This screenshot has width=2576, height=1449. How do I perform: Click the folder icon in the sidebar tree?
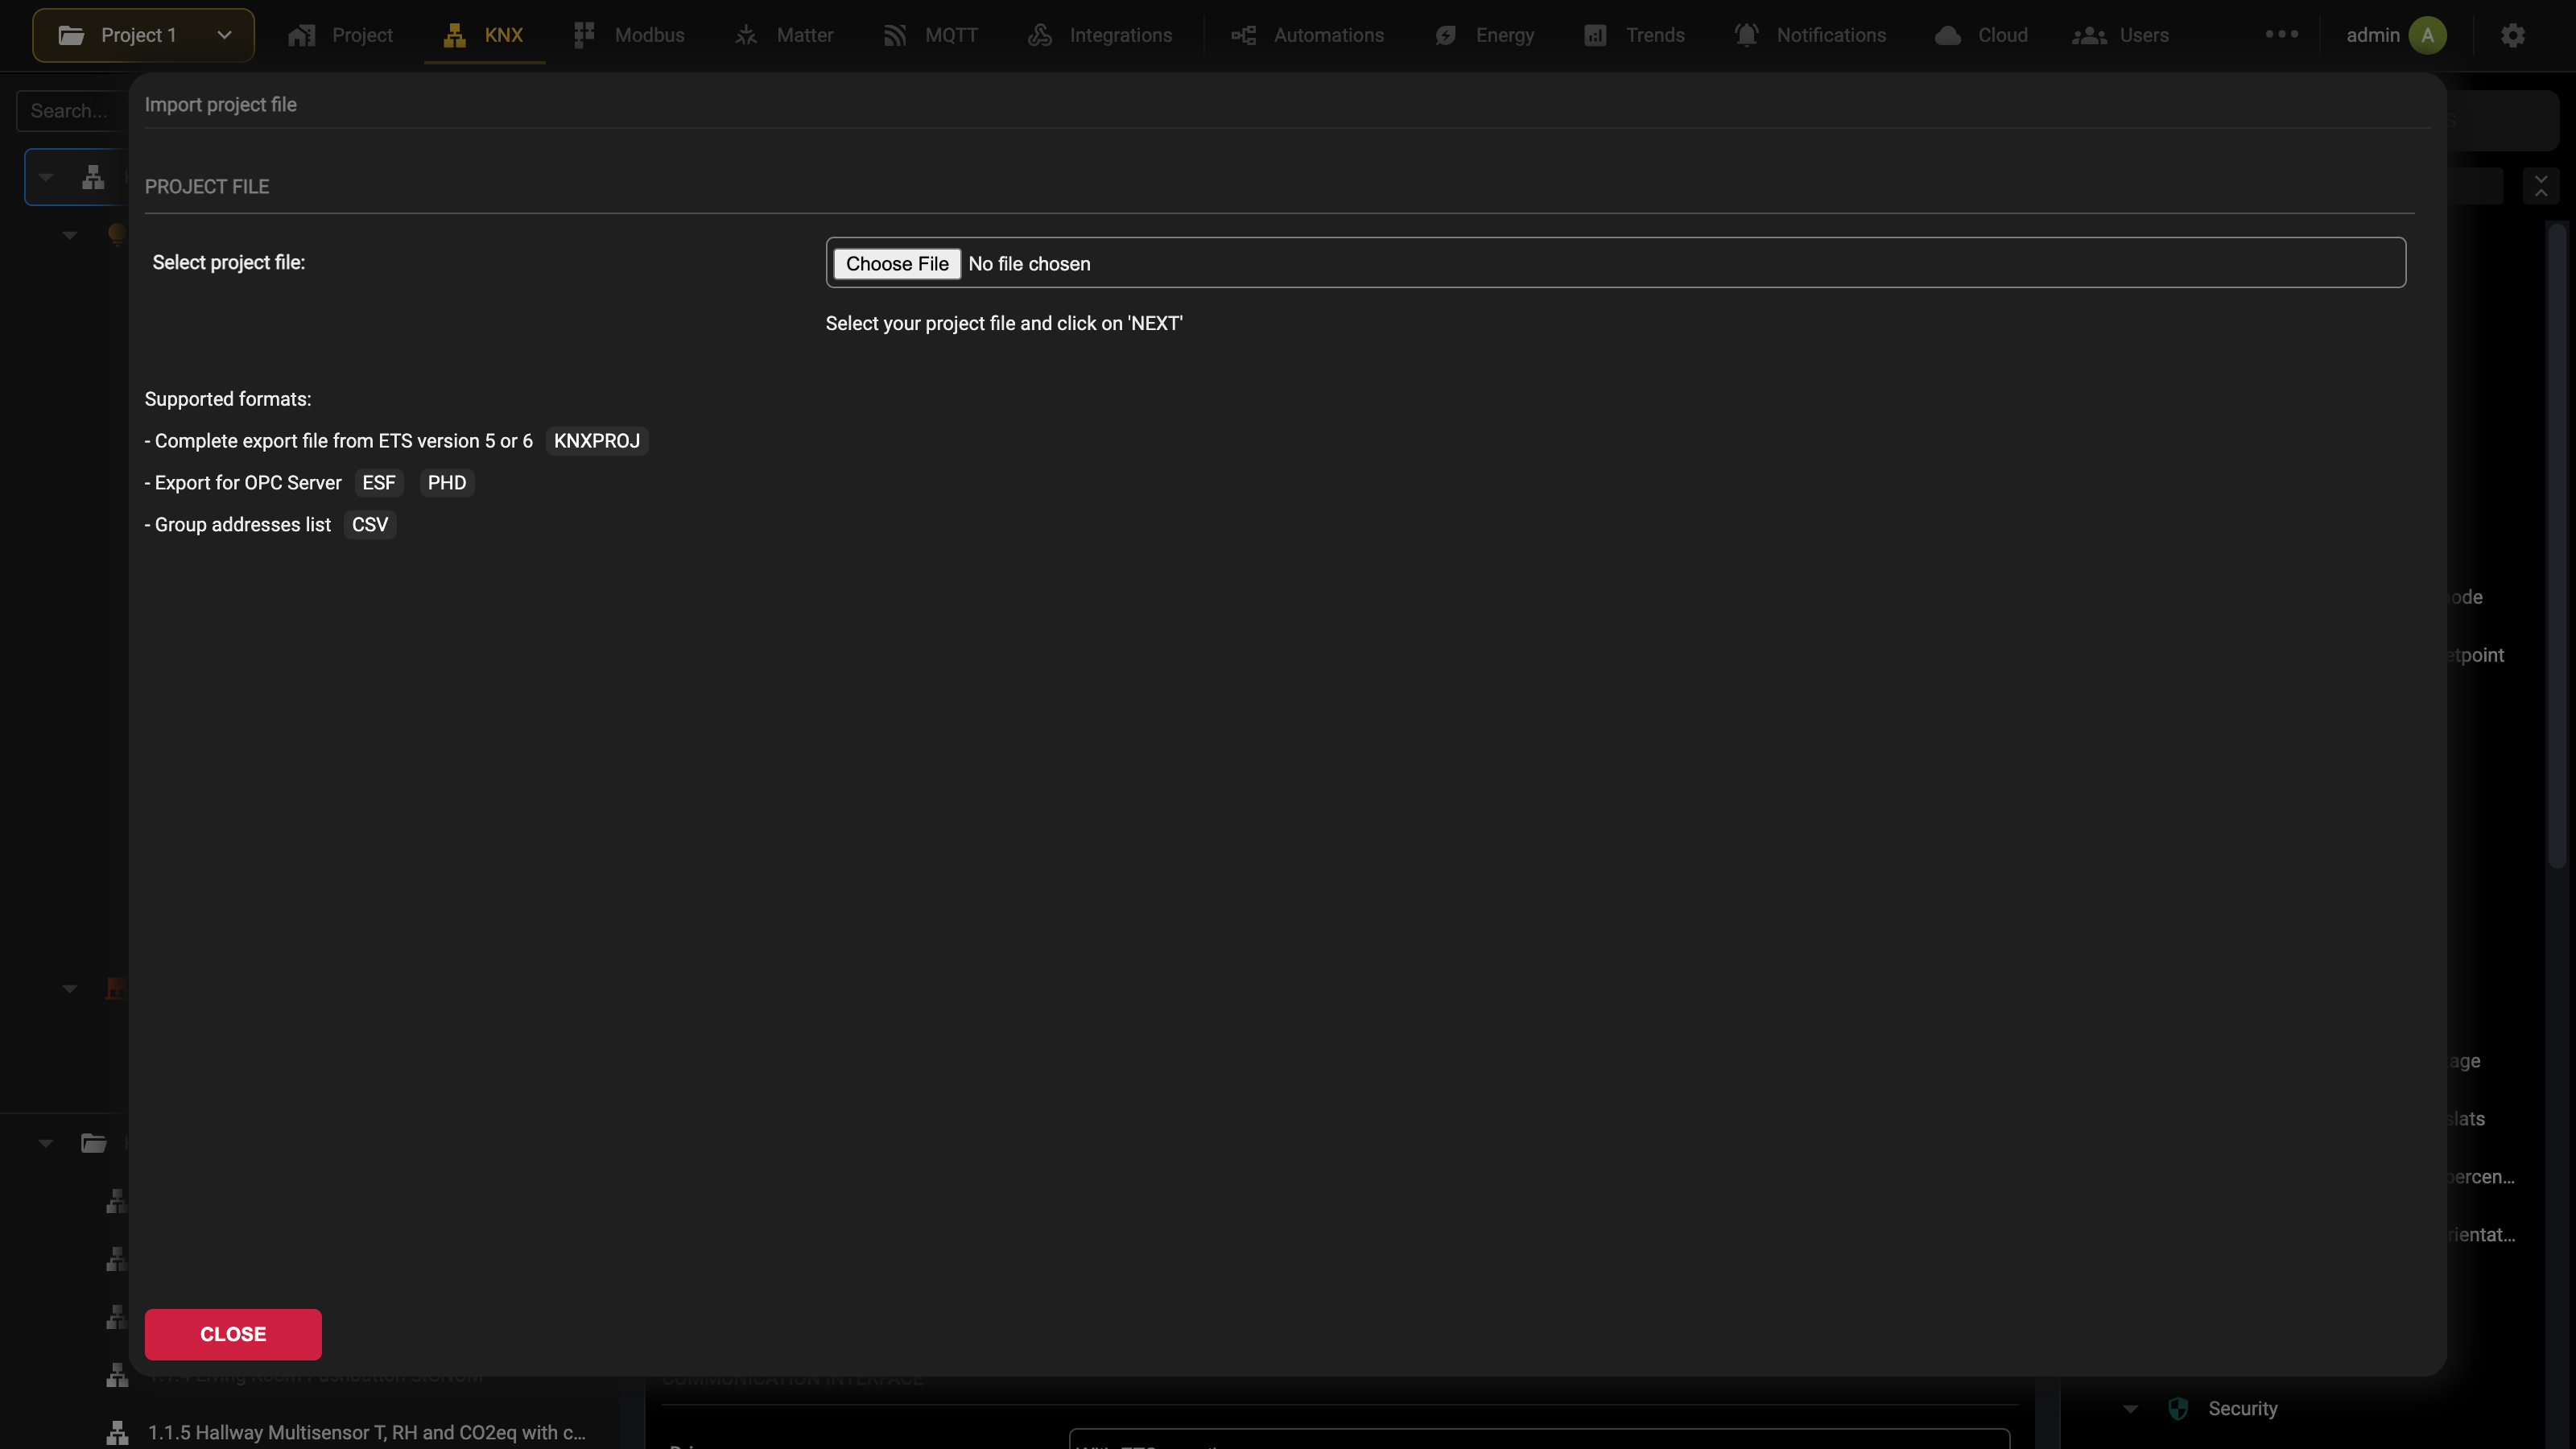click(x=93, y=1143)
